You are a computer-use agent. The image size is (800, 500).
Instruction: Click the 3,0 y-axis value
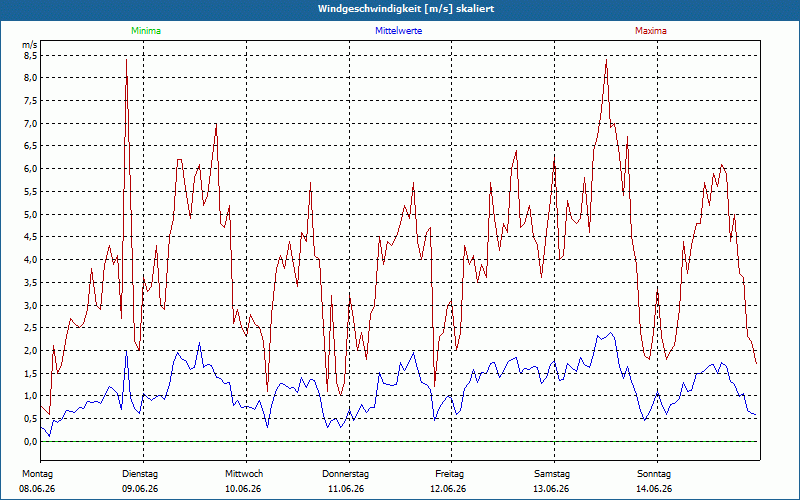click(x=31, y=305)
